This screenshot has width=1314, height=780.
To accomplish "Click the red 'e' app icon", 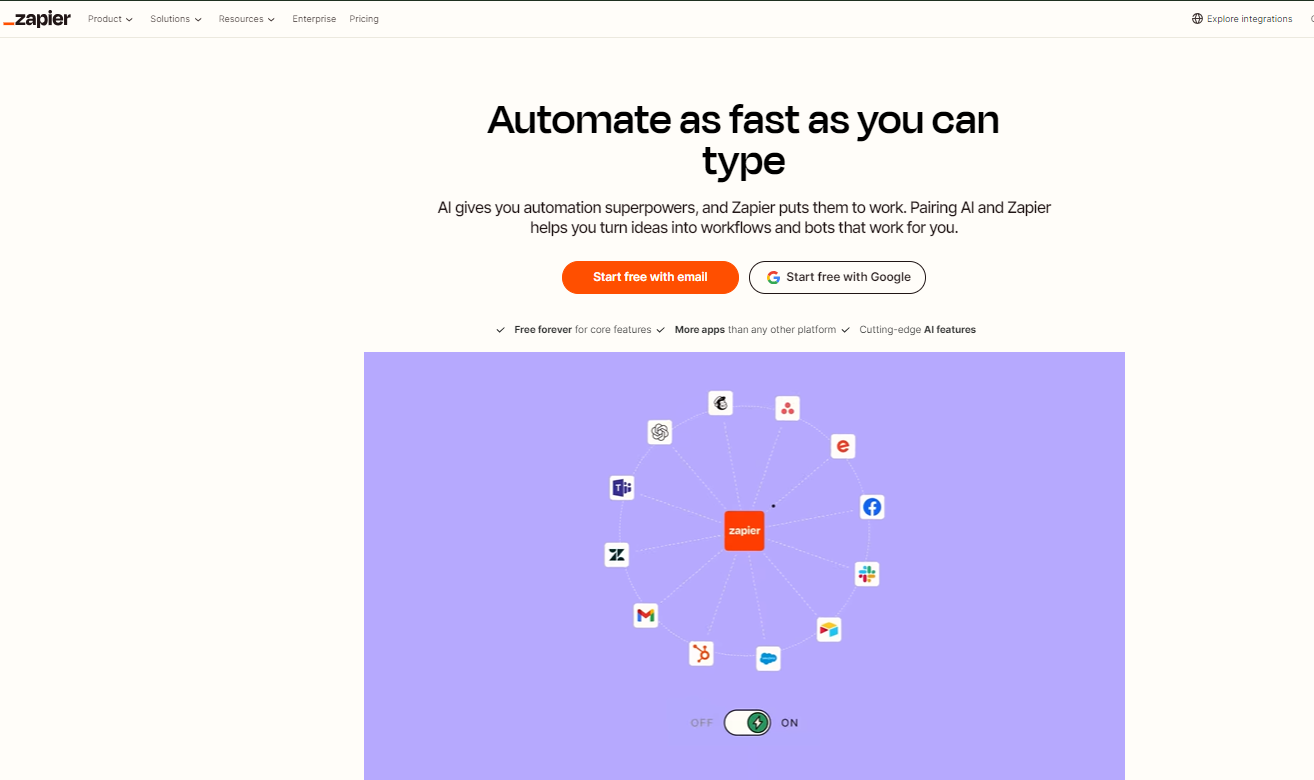I will (x=843, y=446).
